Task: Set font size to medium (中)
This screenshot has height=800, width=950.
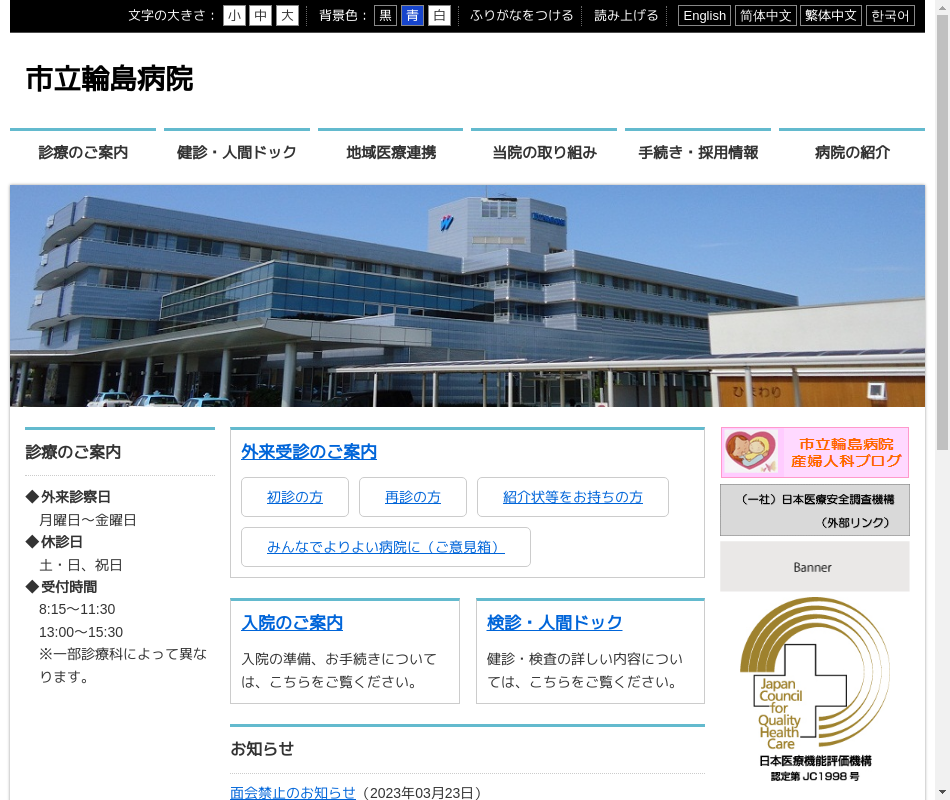Action: (260, 15)
